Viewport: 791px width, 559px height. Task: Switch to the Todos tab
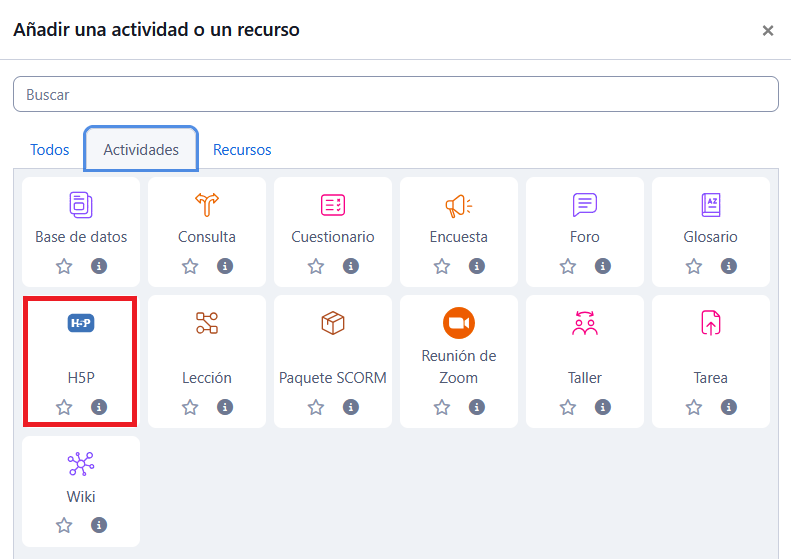(x=50, y=150)
